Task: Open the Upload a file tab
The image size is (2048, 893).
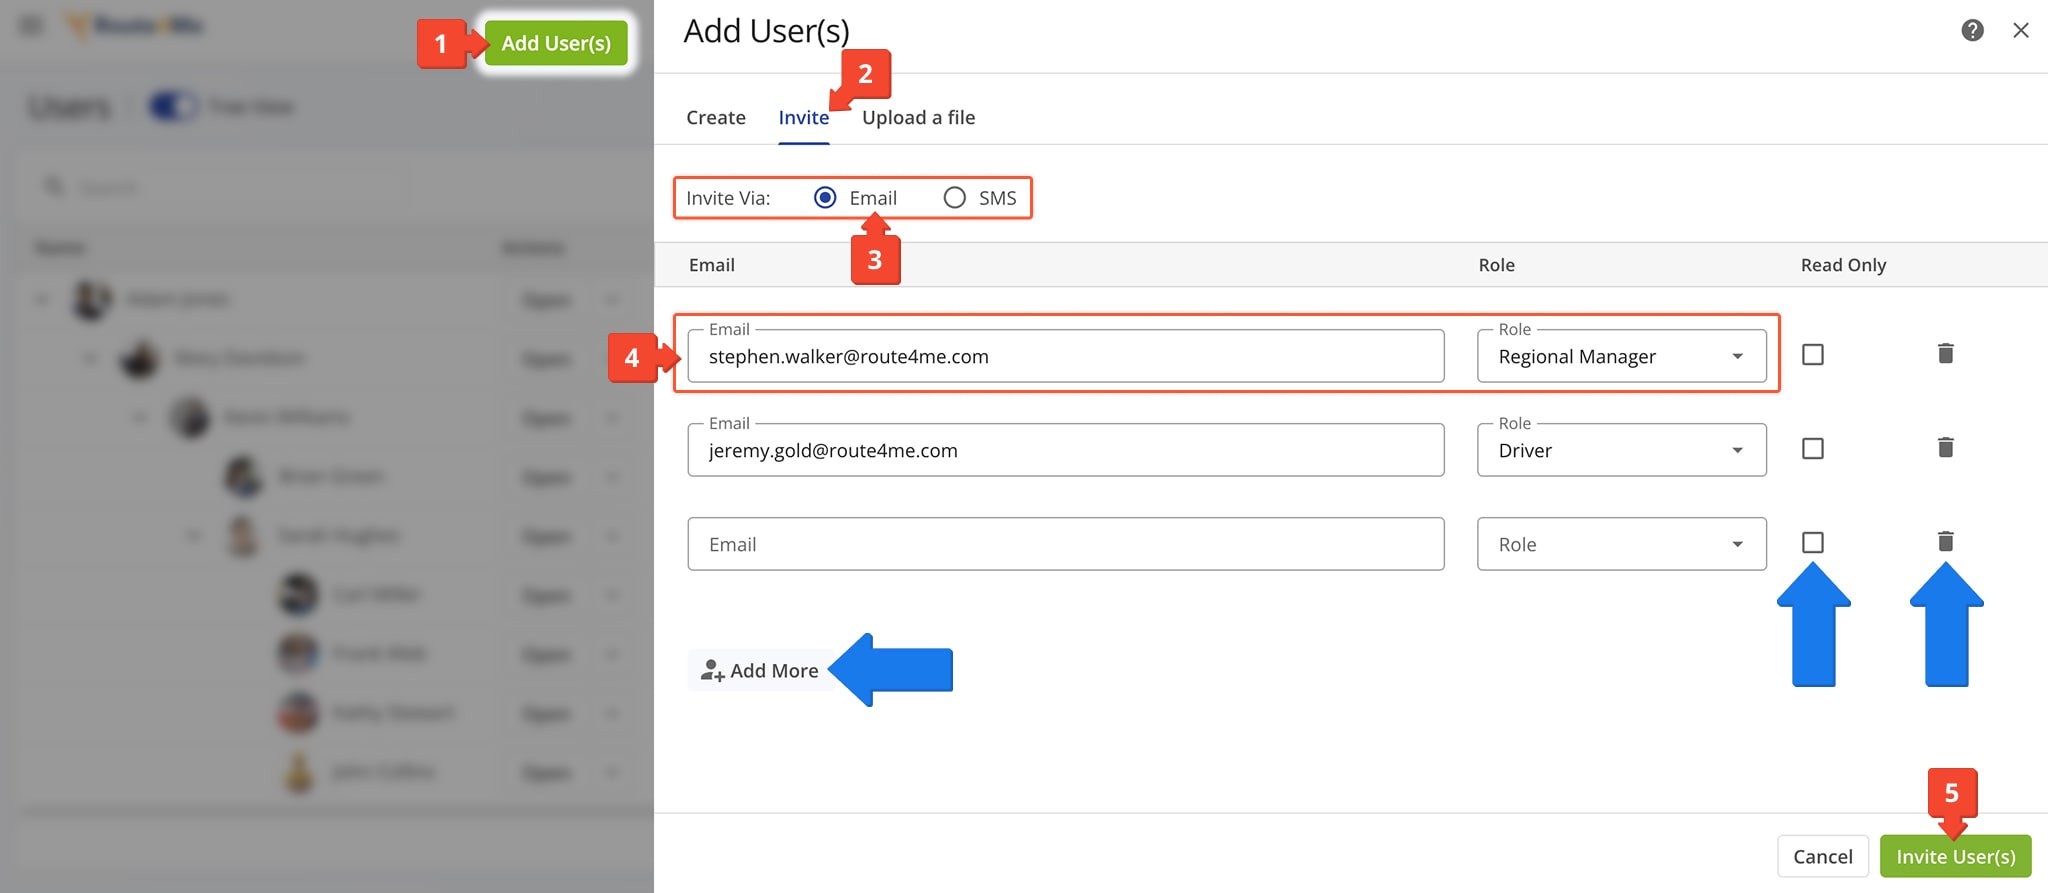Action: tap(918, 117)
